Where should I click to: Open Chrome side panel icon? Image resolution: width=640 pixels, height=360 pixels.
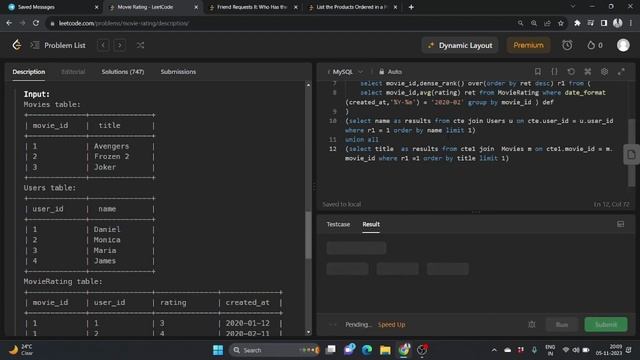tap(604, 23)
